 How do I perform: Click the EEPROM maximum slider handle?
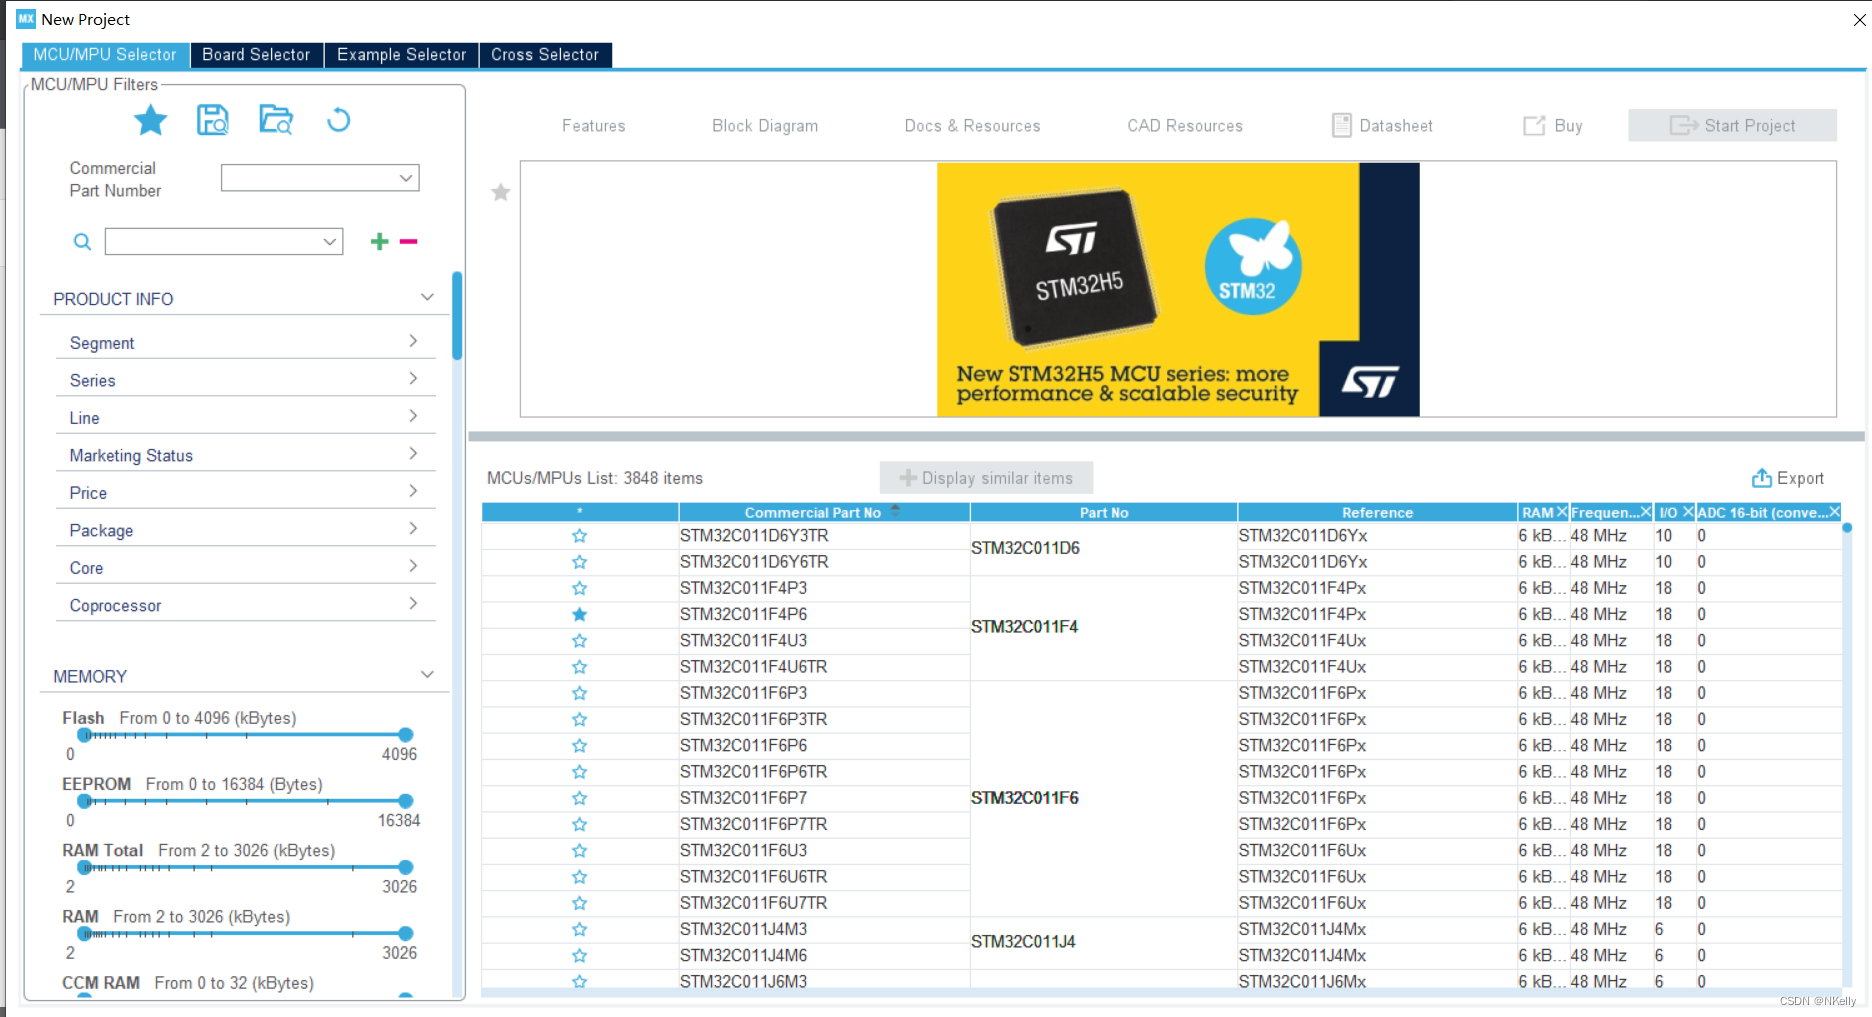coord(405,801)
